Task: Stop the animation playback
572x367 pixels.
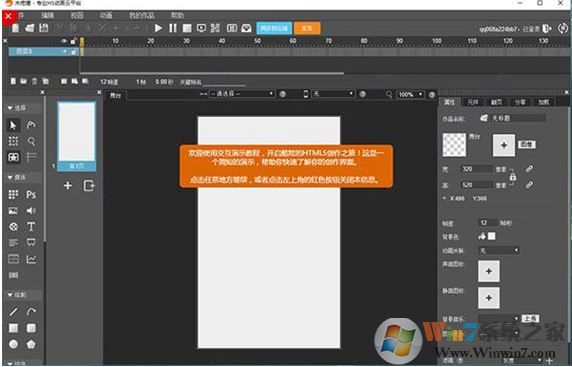Action: tap(187, 28)
